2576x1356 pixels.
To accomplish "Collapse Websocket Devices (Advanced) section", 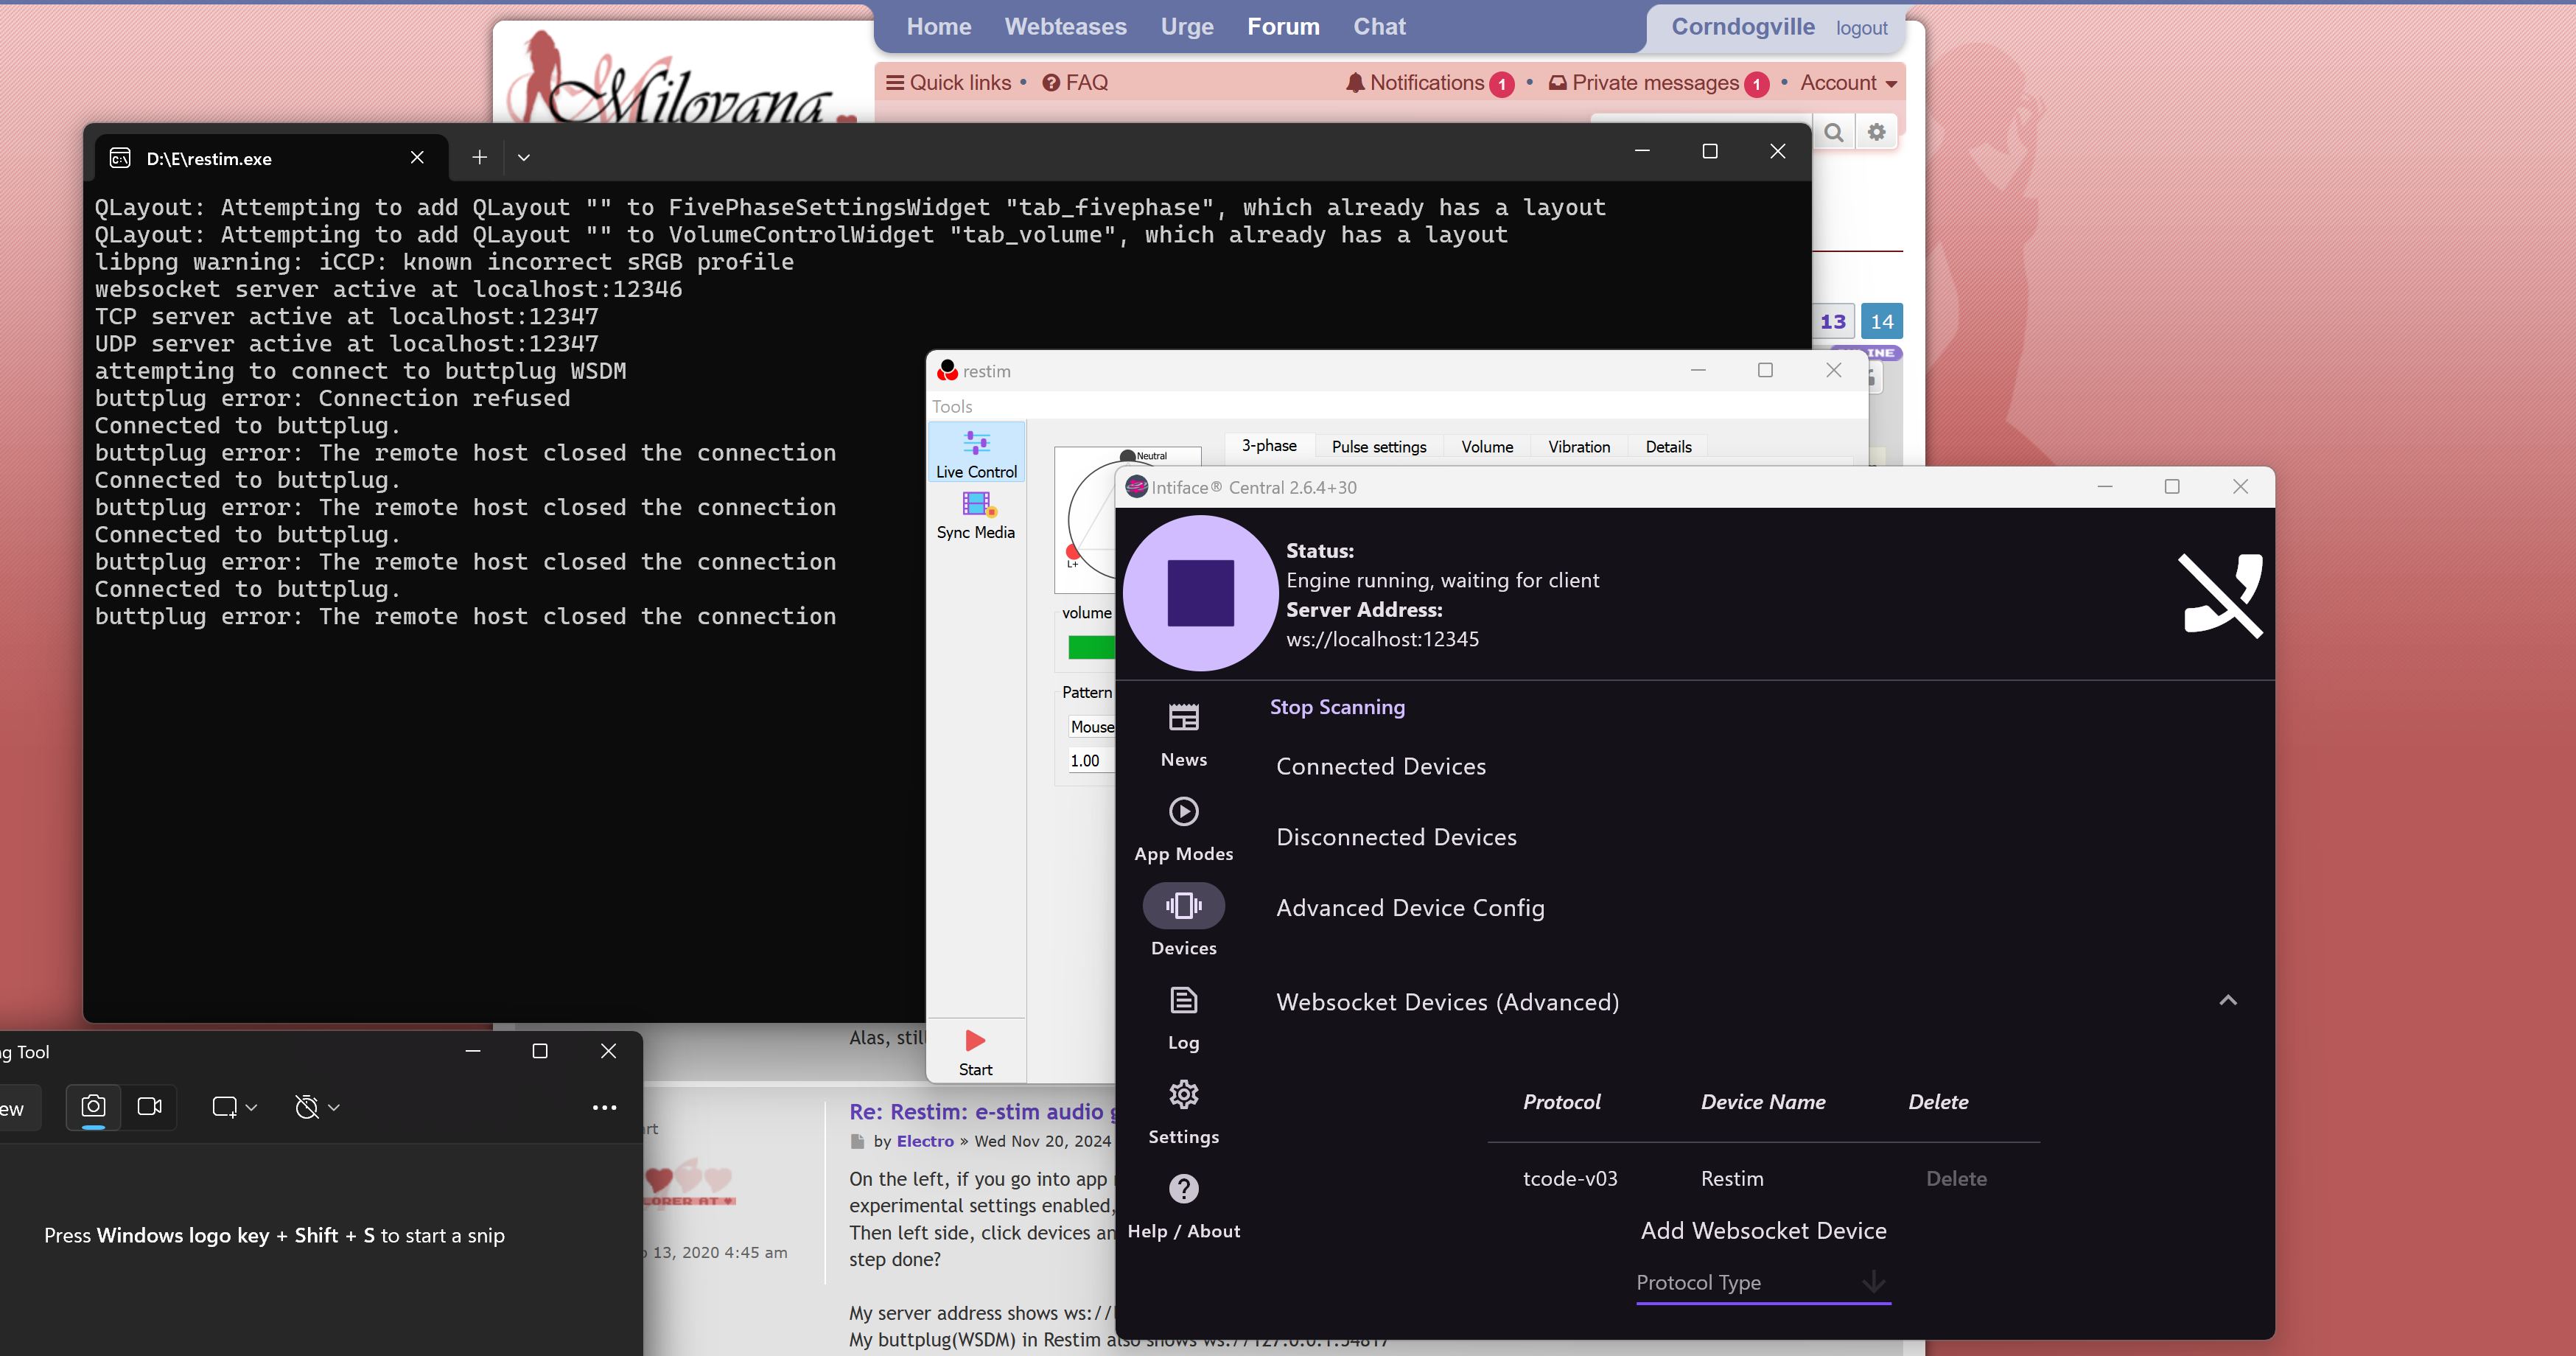I will click(2228, 1001).
